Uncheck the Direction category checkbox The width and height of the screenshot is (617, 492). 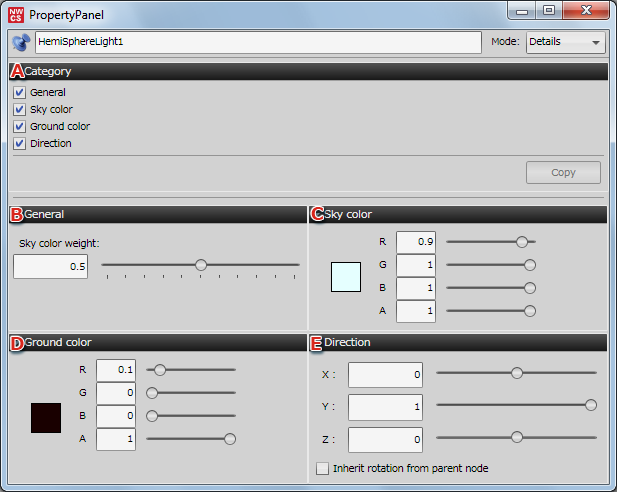(20, 143)
